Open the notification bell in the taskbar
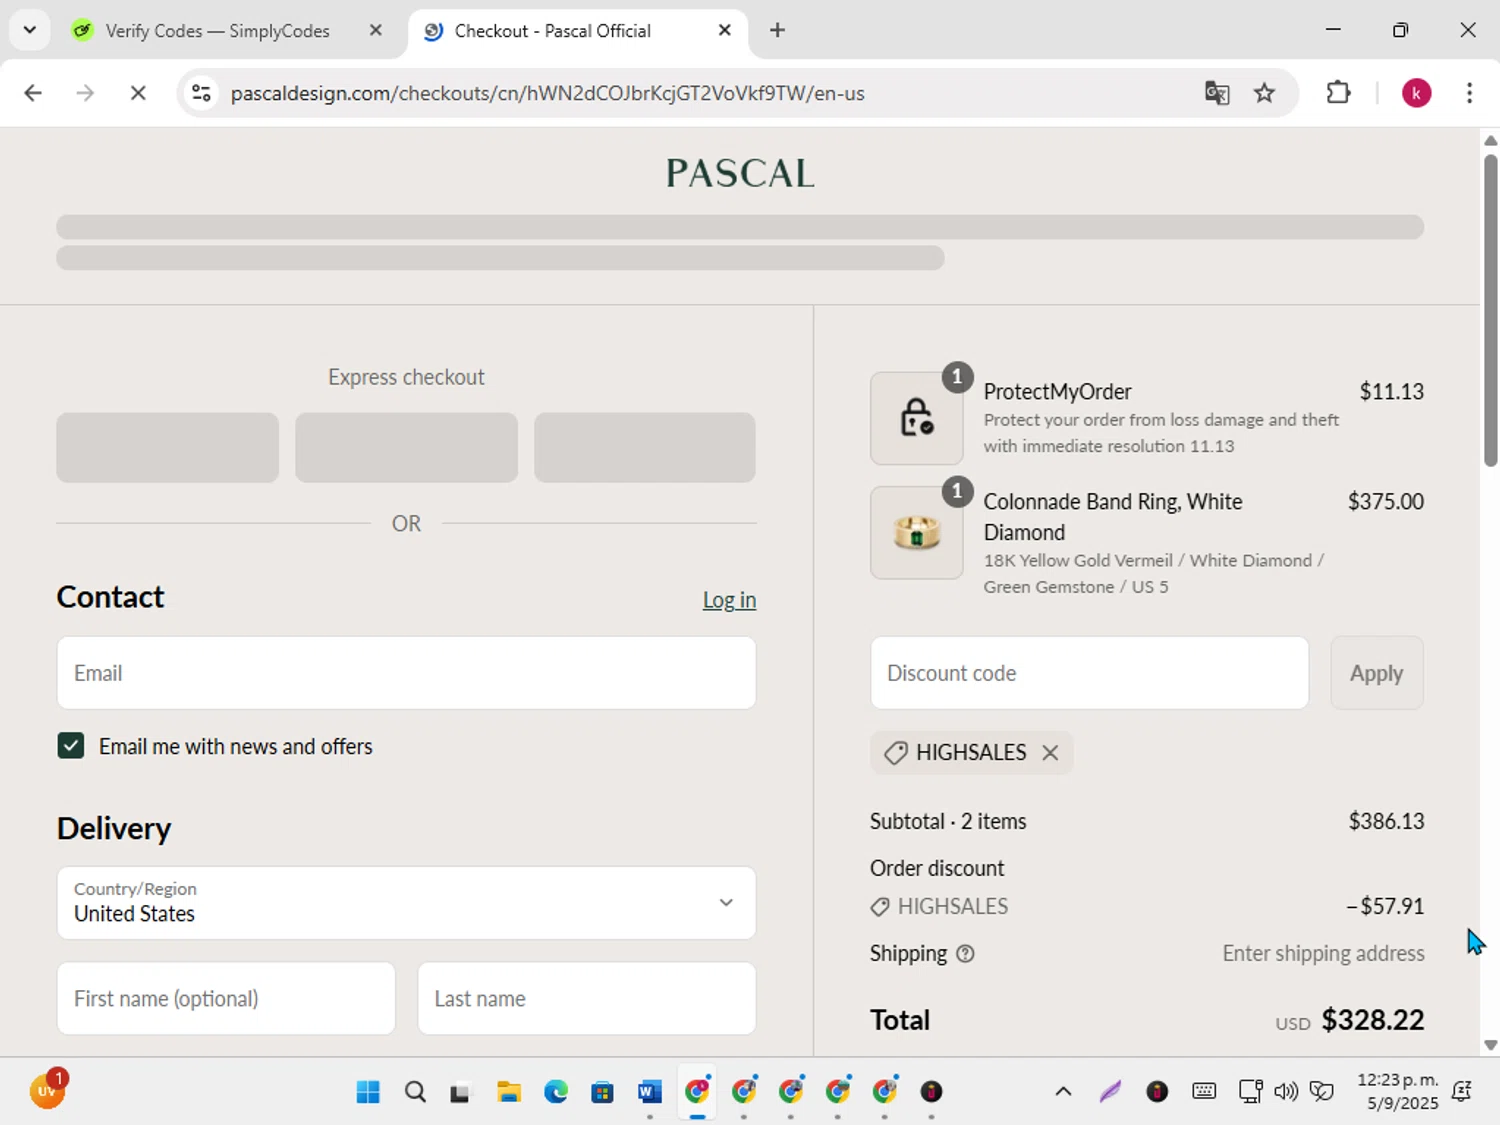The height and width of the screenshot is (1125, 1500). point(1462,1092)
